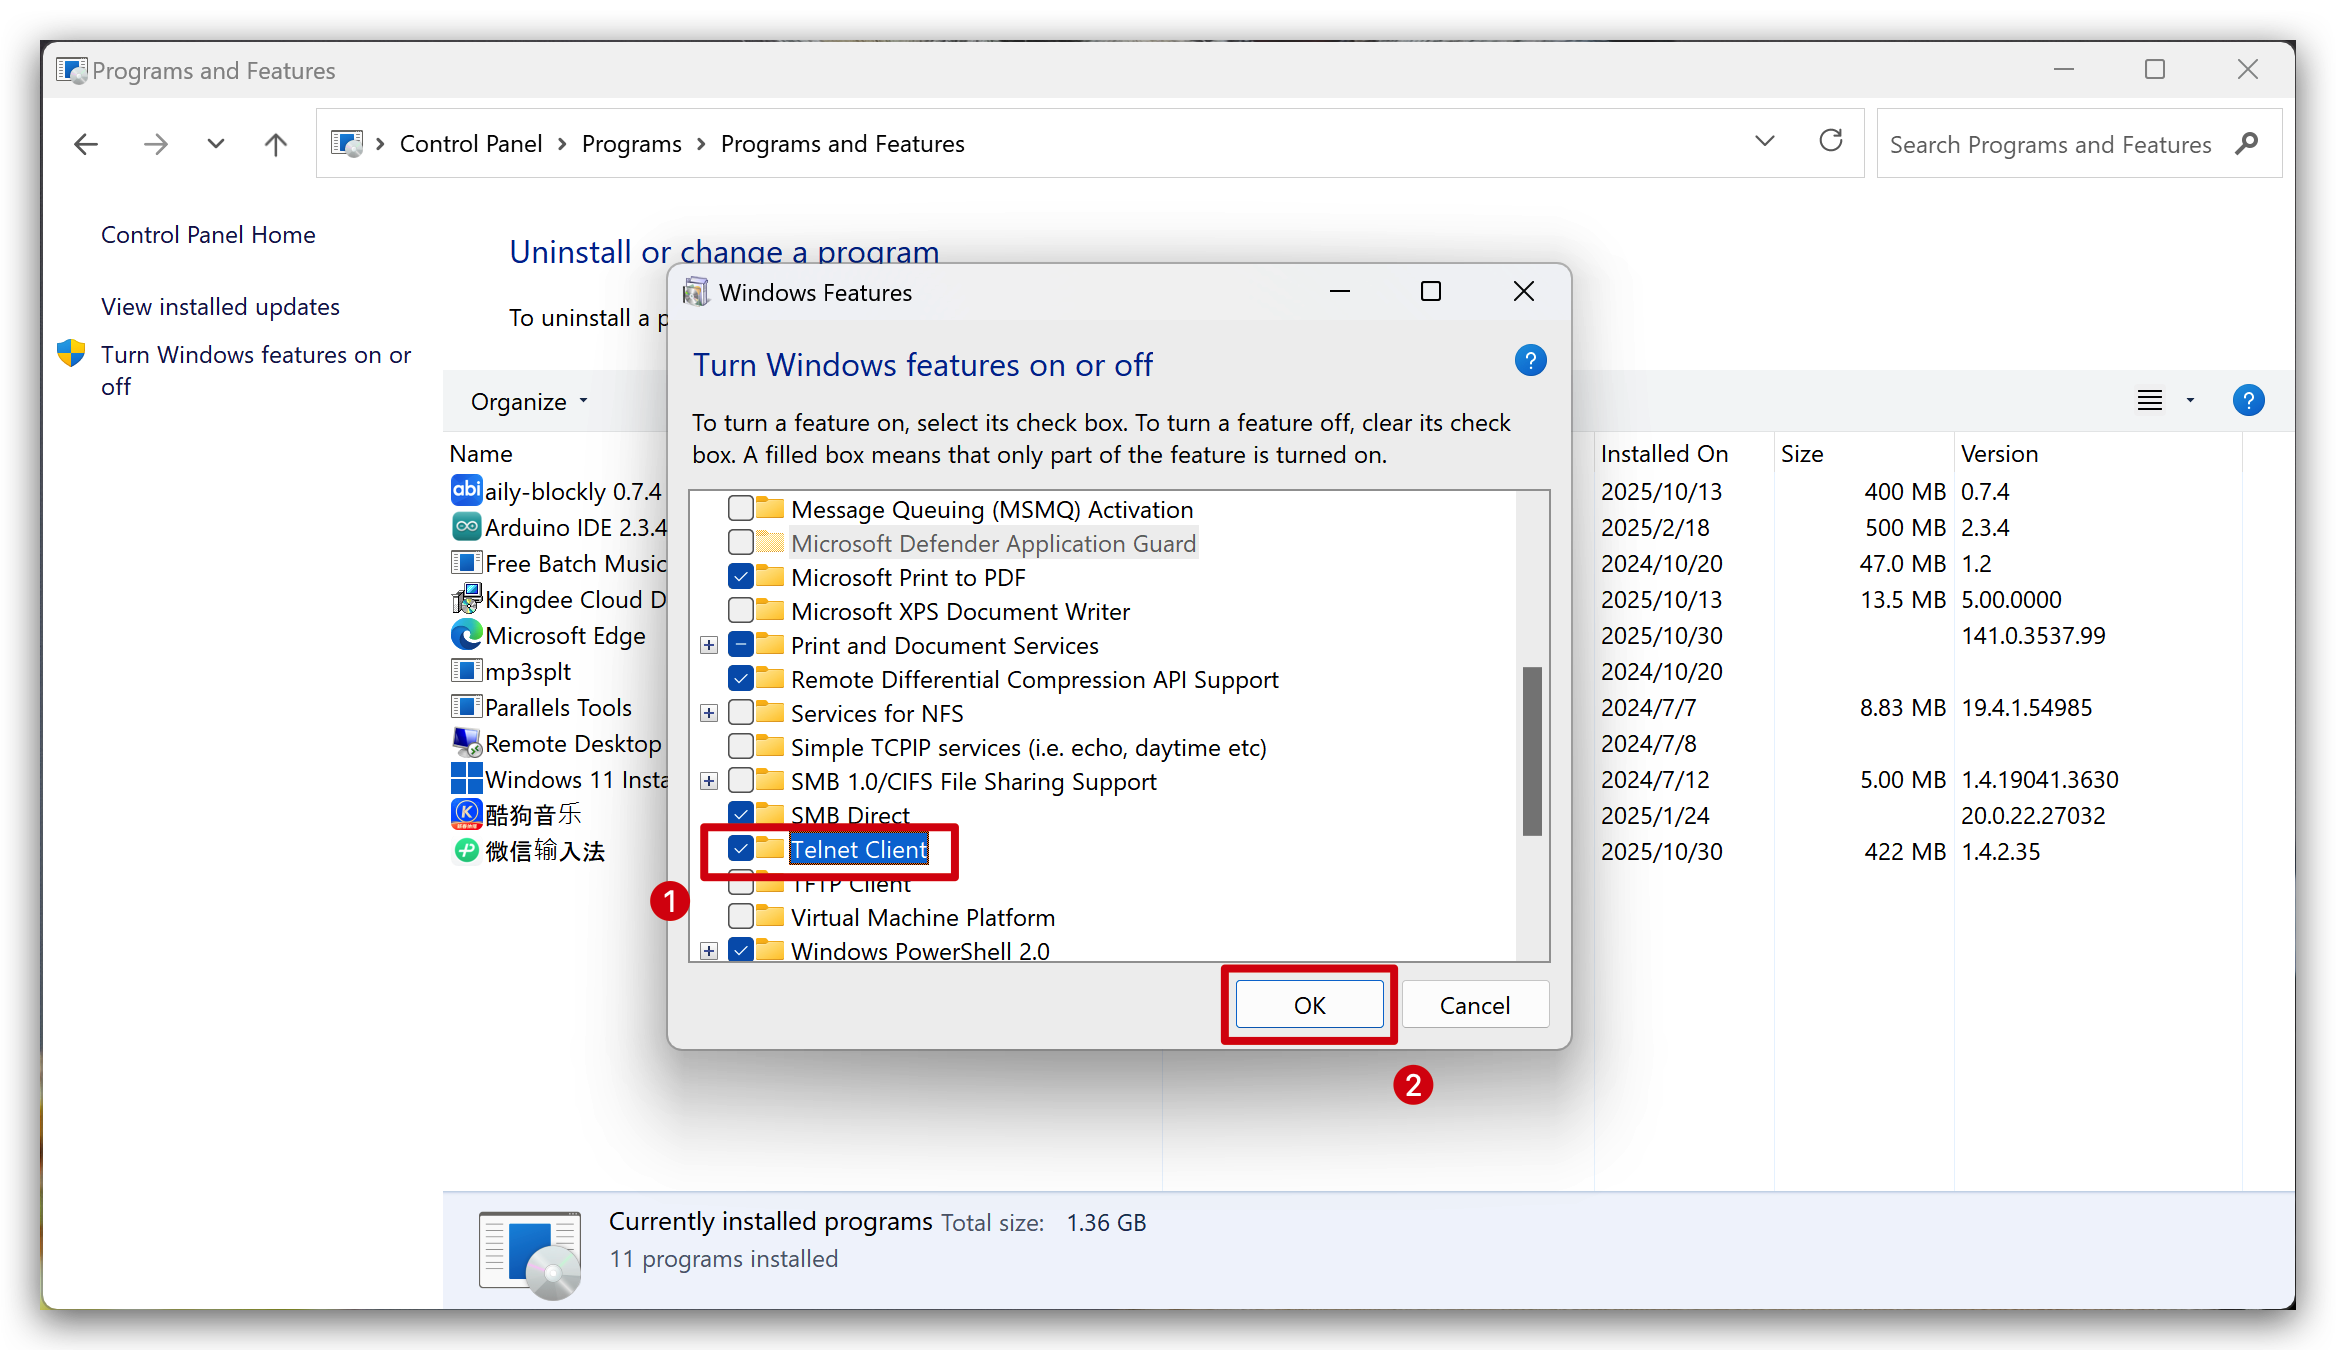Click the Arduino IDE program icon

[x=466, y=527]
